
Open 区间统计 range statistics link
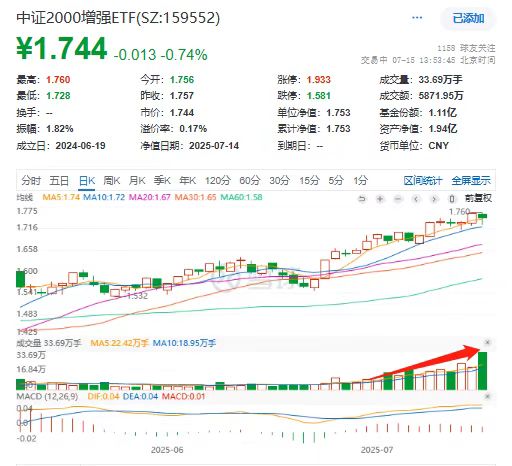[x=423, y=181]
